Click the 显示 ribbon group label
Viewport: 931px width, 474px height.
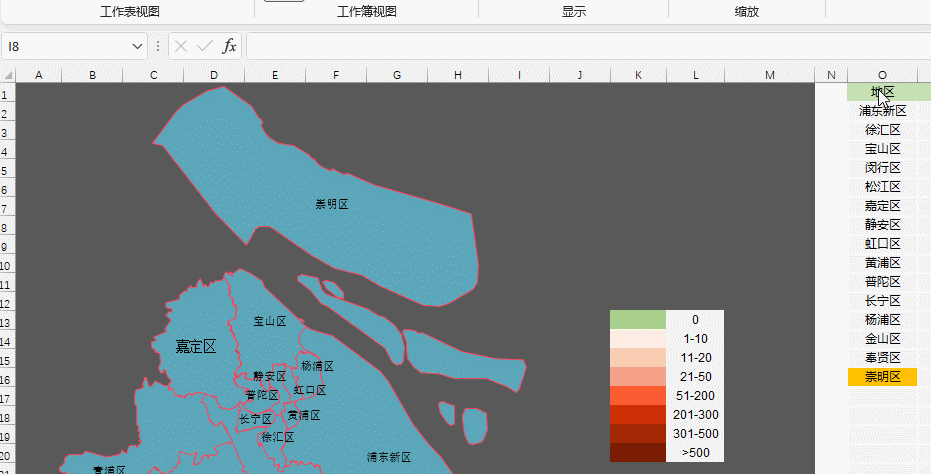[x=573, y=12]
